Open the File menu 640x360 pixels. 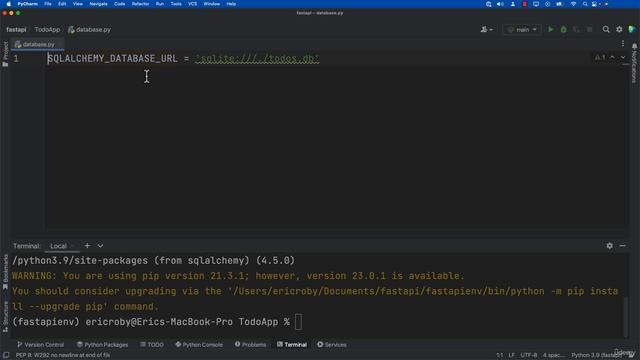[x=48, y=4]
